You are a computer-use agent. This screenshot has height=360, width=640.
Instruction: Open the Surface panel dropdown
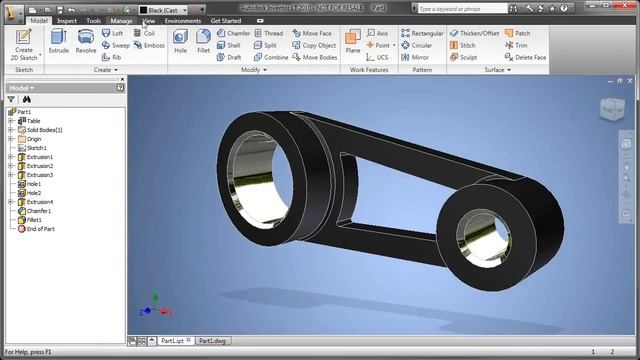point(498,70)
